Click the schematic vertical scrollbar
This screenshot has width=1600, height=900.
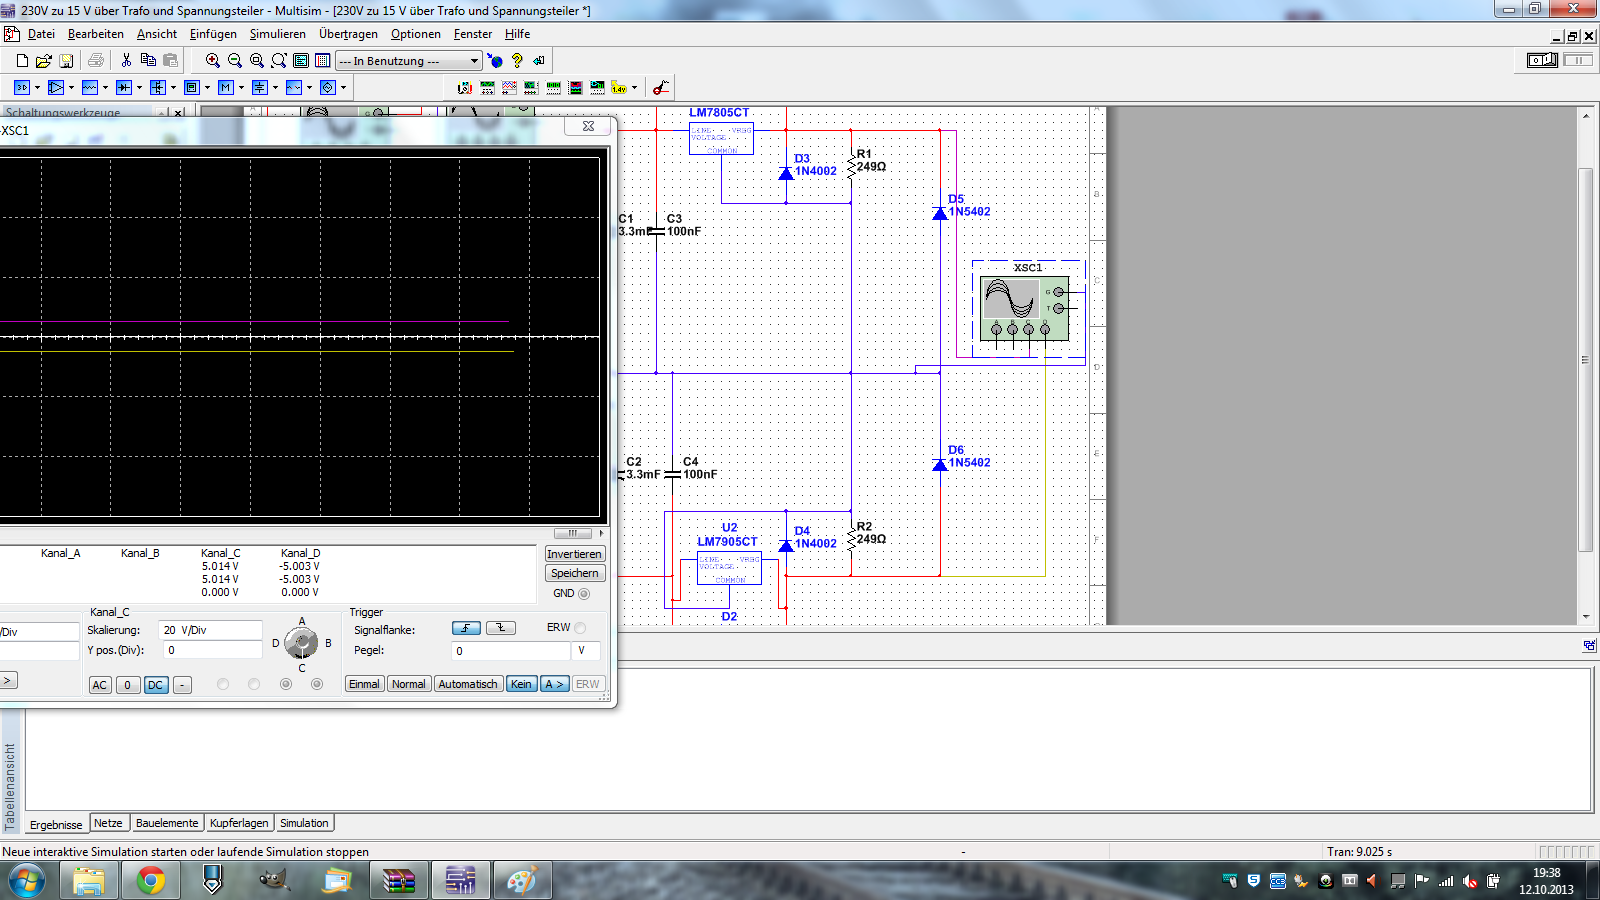pos(1585,360)
